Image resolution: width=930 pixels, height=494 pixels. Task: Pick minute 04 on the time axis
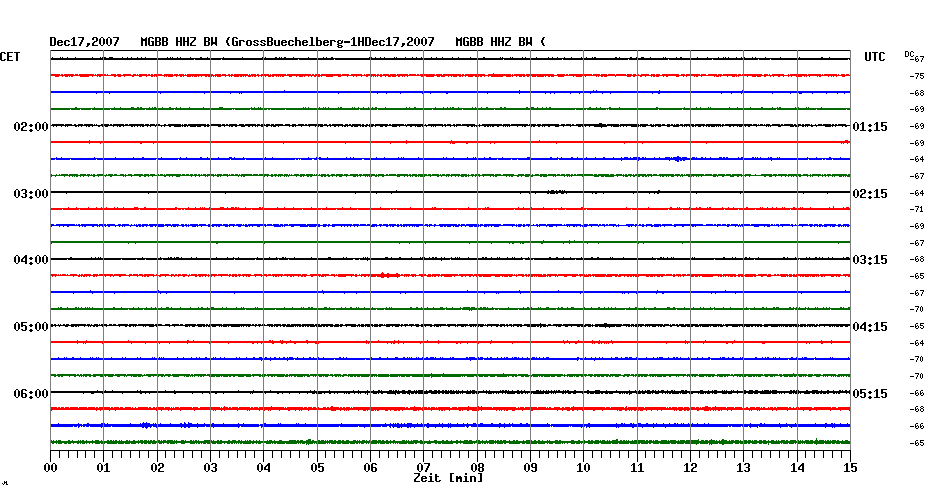[264, 468]
